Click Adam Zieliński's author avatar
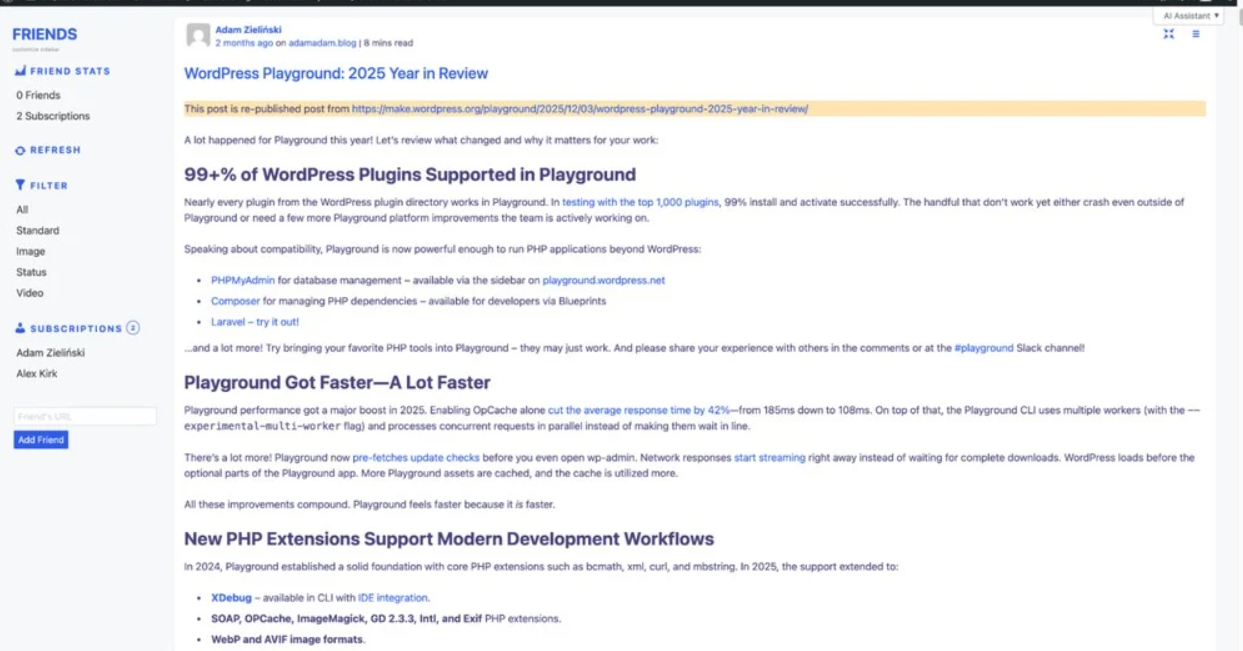 click(198, 36)
